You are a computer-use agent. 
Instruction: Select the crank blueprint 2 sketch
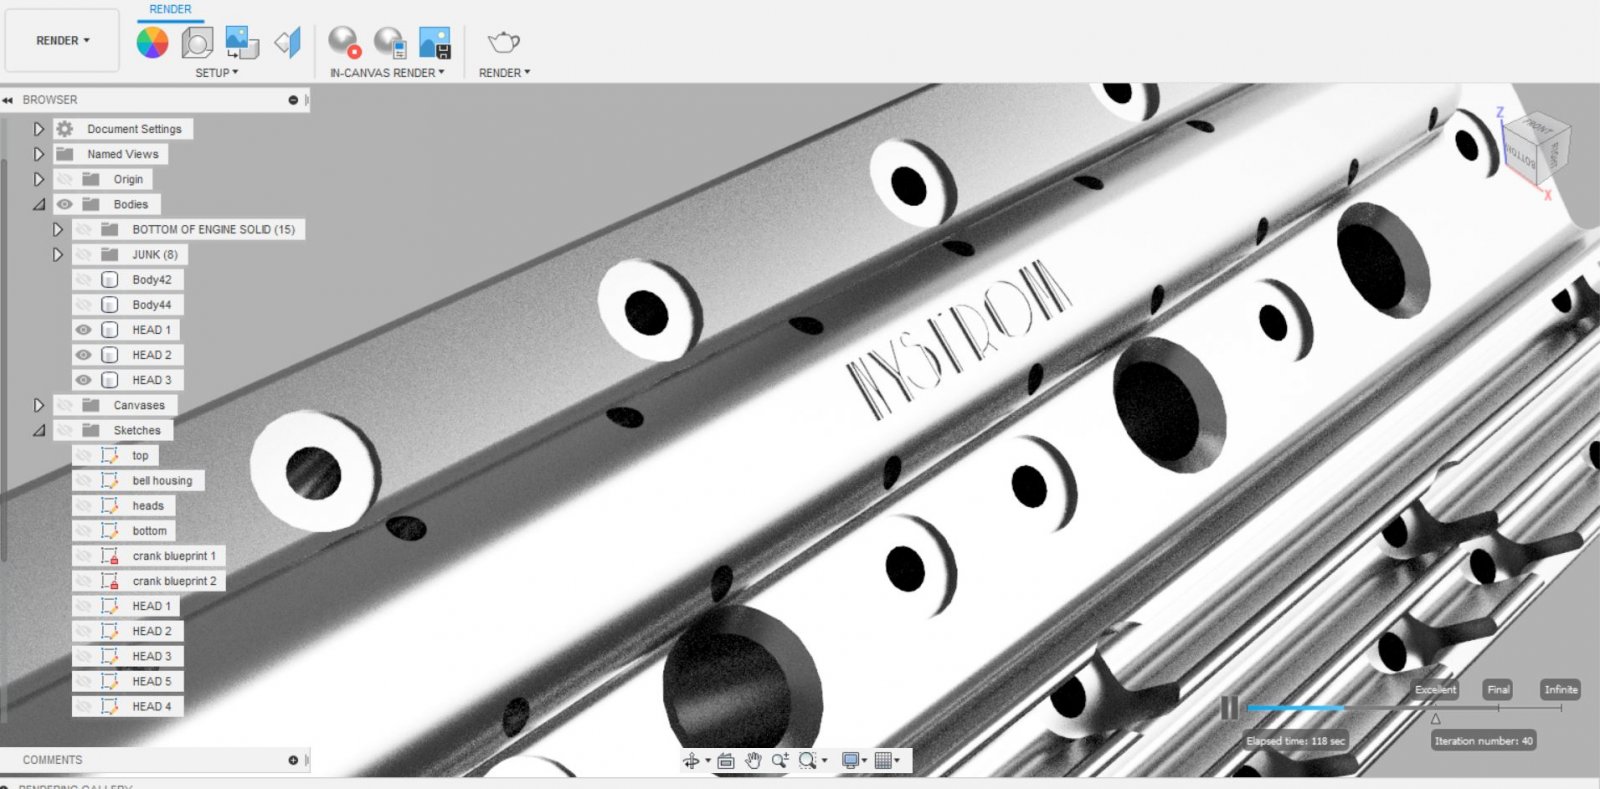click(174, 581)
